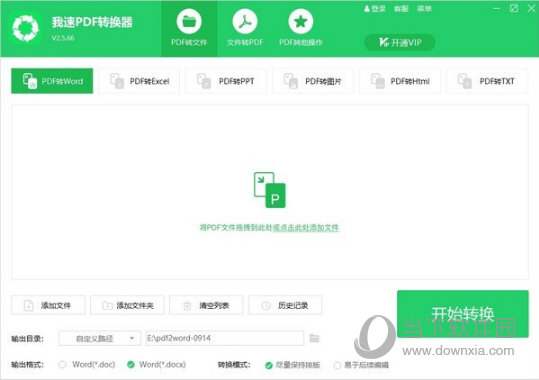Click the 添加文件 file icon
The width and height of the screenshot is (539, 380).
(x=28, y=305)
